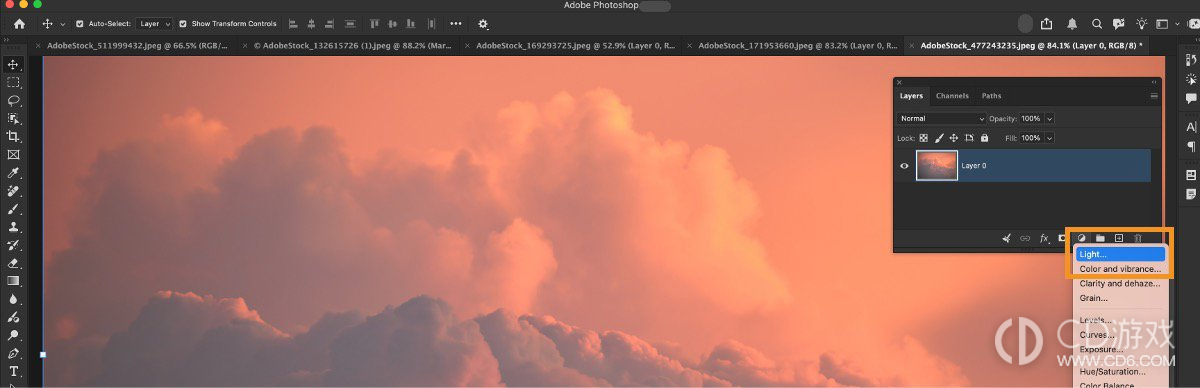Open the notifications bell

[1072, 23]
